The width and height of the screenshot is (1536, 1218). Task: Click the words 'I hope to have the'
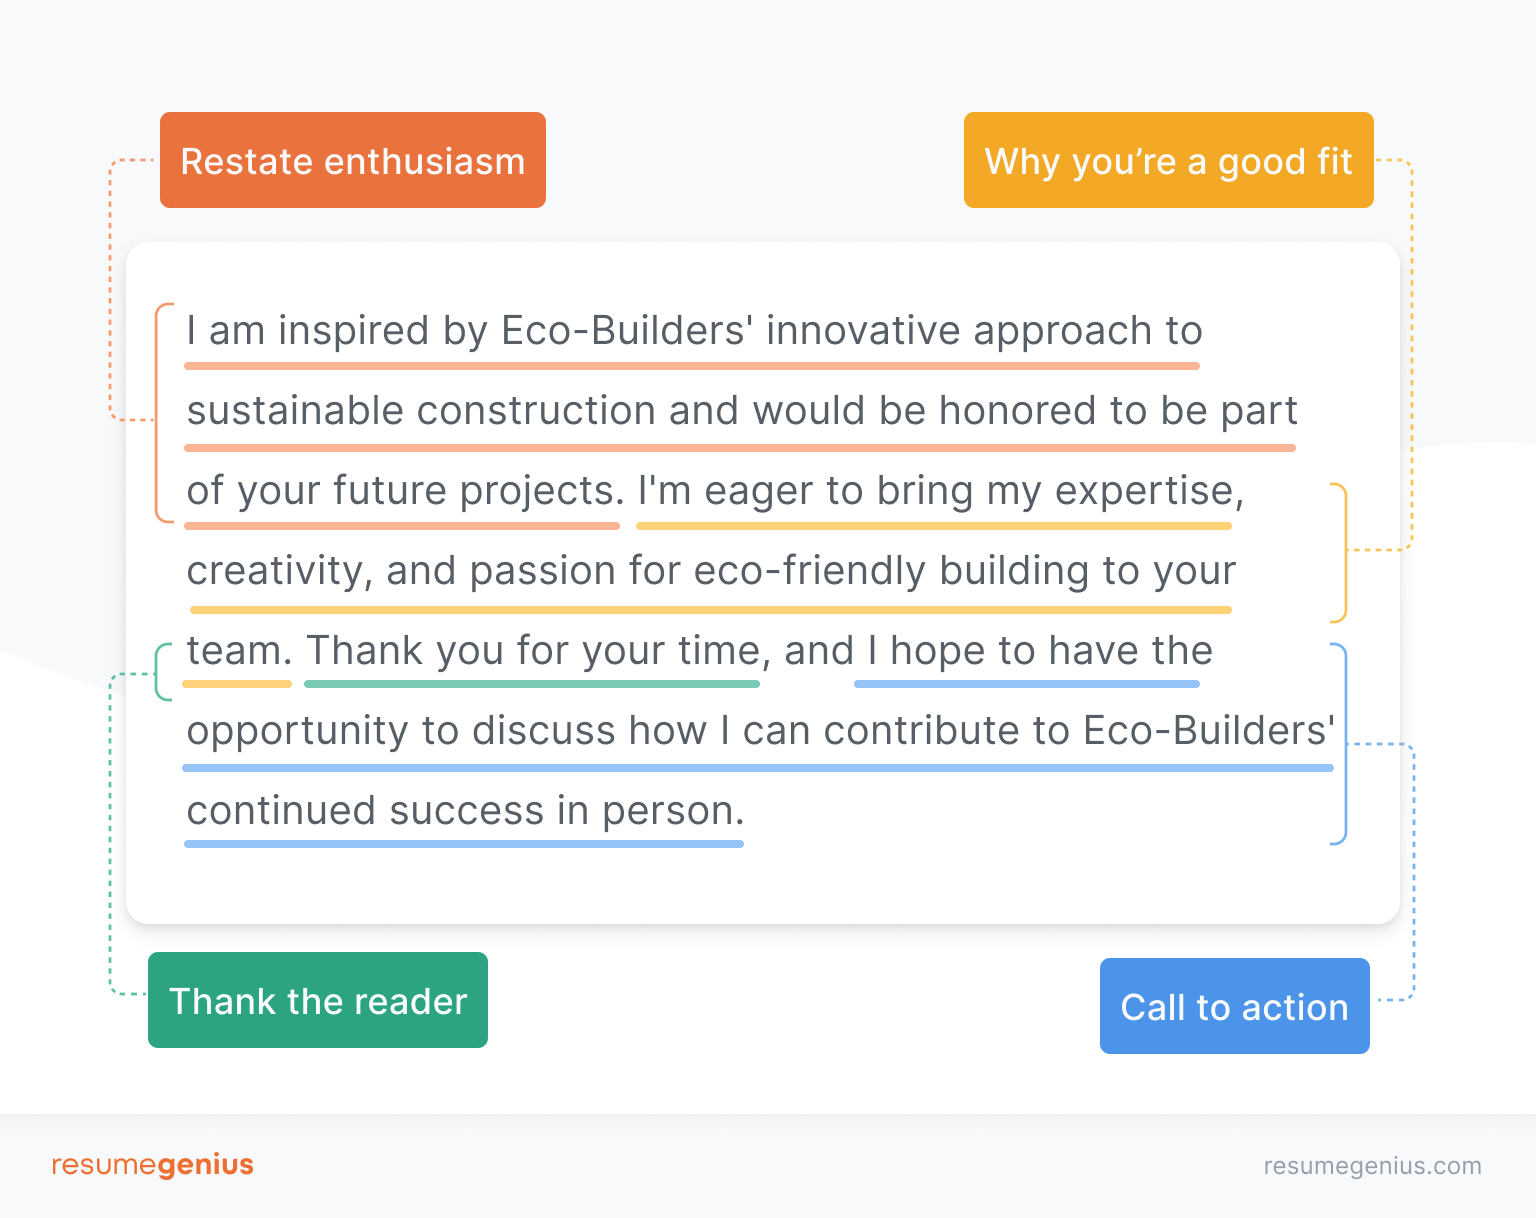point(1040,651)
